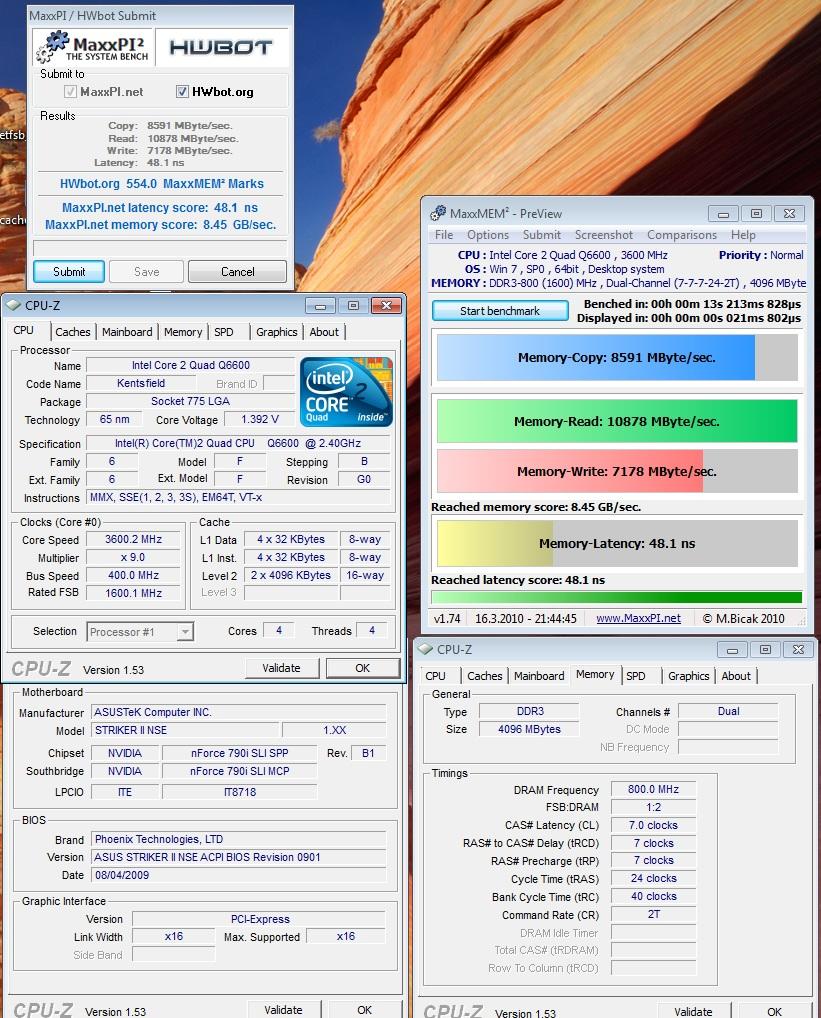Click OK in CPU-Z Memory window

tap(775, 1010)
